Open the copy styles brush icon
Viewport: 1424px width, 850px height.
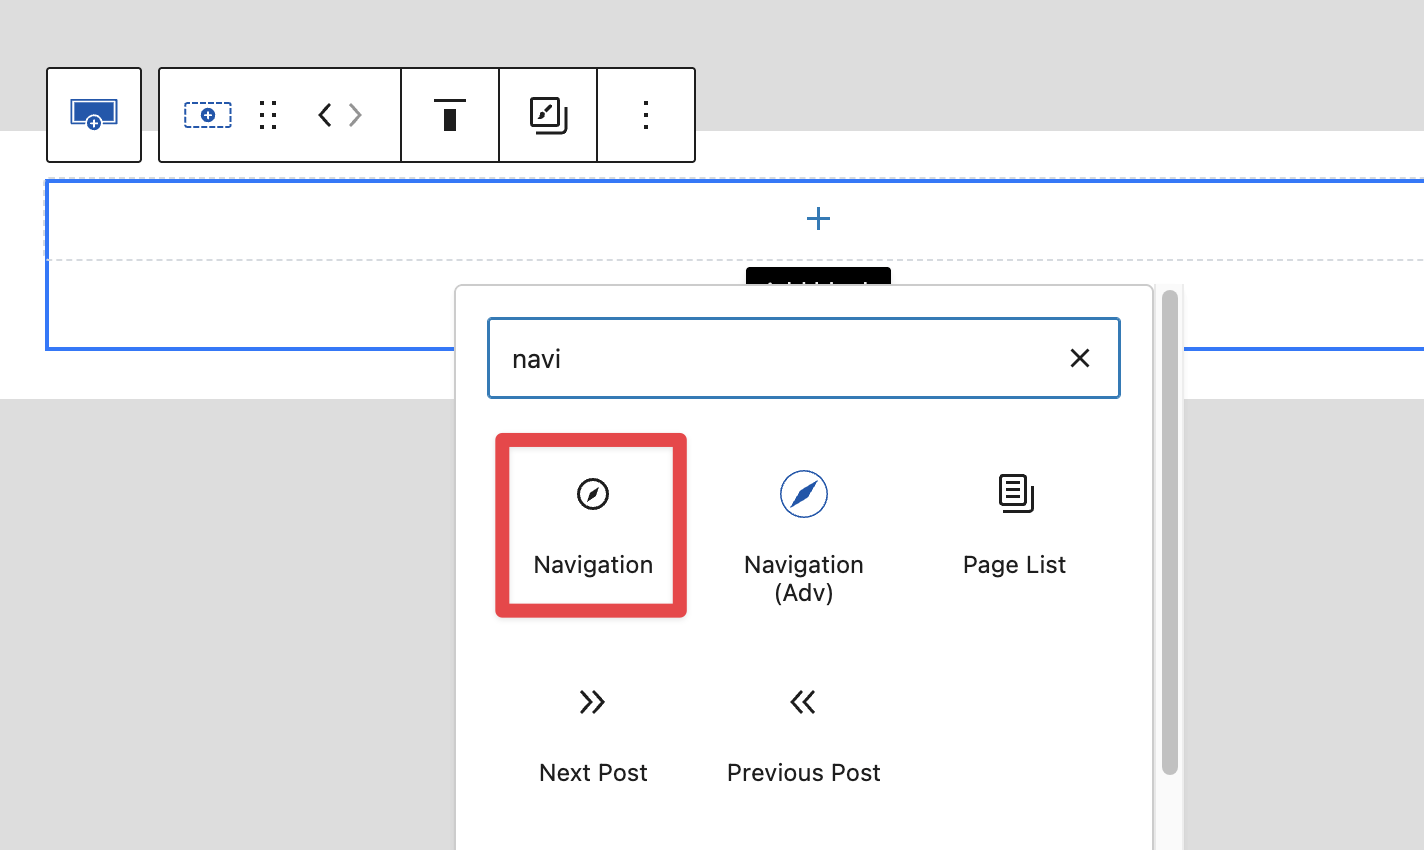[548, 115]
